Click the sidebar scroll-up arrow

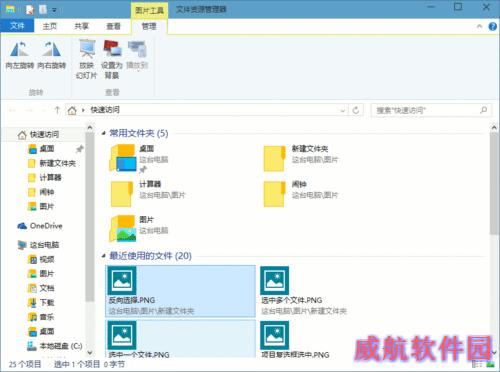point(90,128)
